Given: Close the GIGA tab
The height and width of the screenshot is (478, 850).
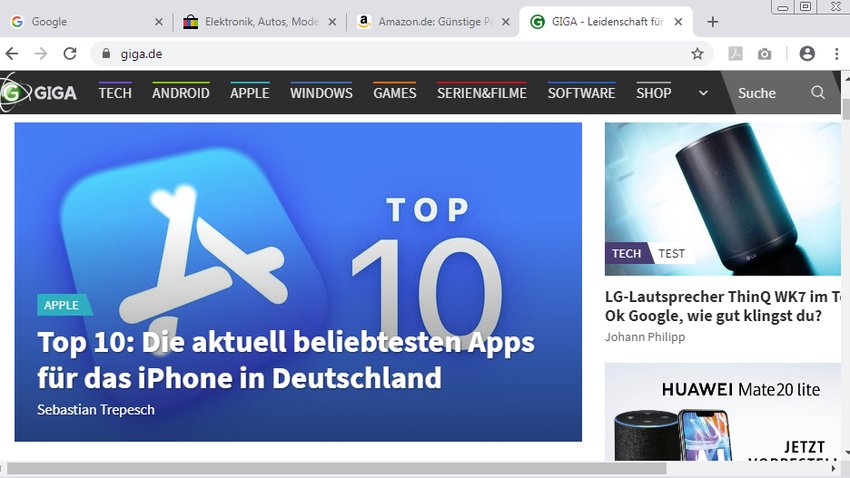Looking at the screenshot, I should tap(678, 22).
